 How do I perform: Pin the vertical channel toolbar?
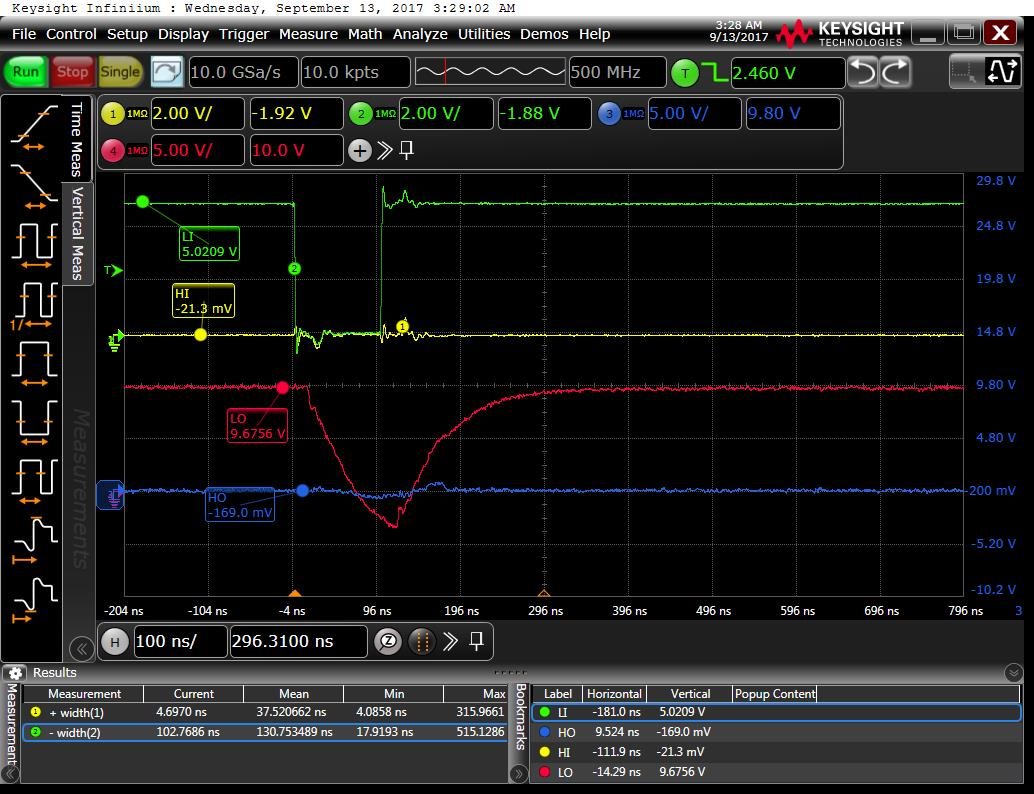[407, 151]
